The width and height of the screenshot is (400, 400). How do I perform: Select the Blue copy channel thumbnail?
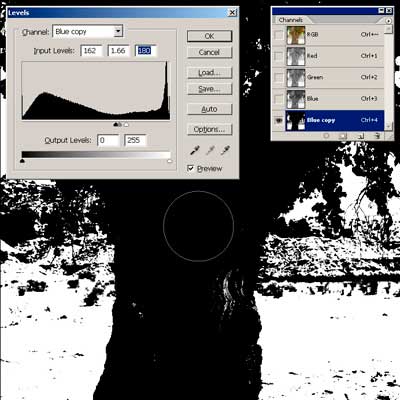(x=296, y=121)
